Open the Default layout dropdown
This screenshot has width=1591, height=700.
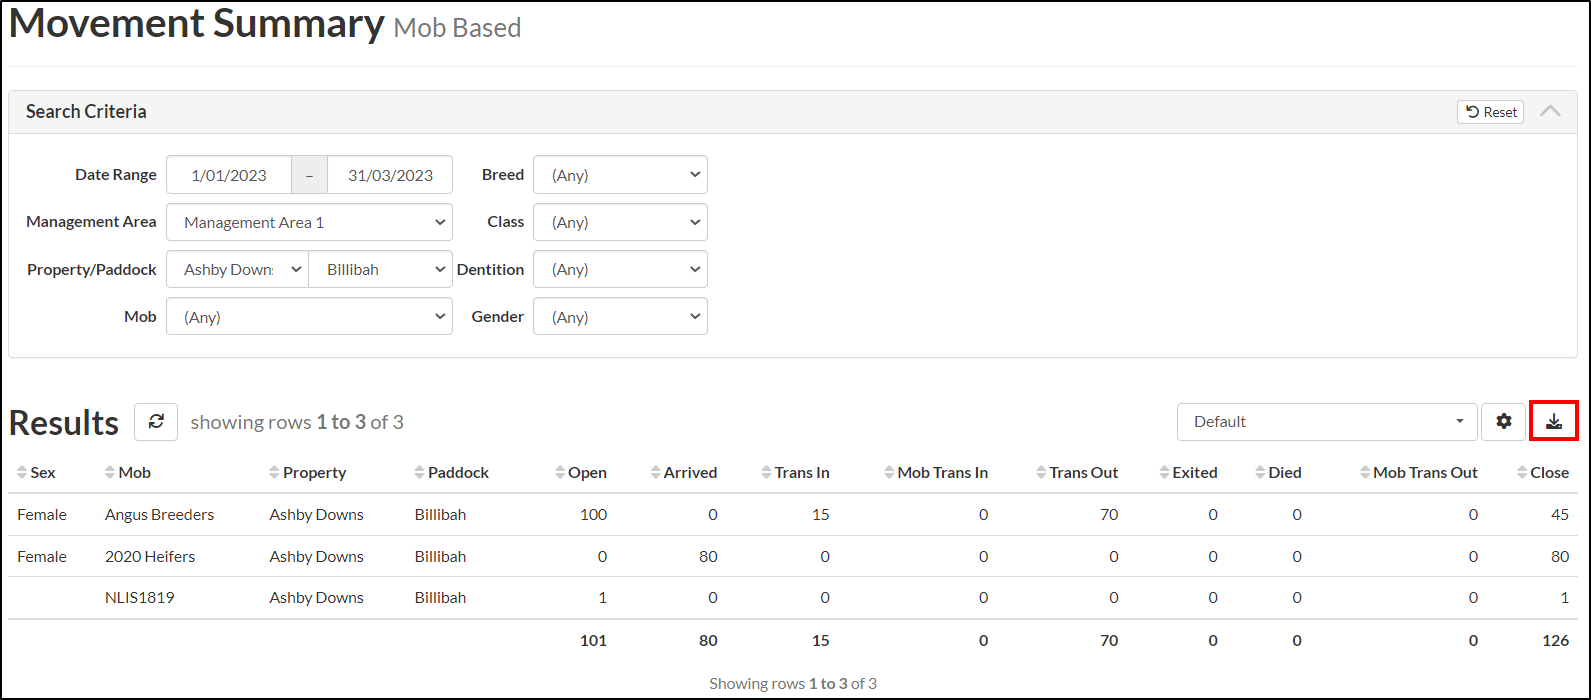coord(1327,421)
